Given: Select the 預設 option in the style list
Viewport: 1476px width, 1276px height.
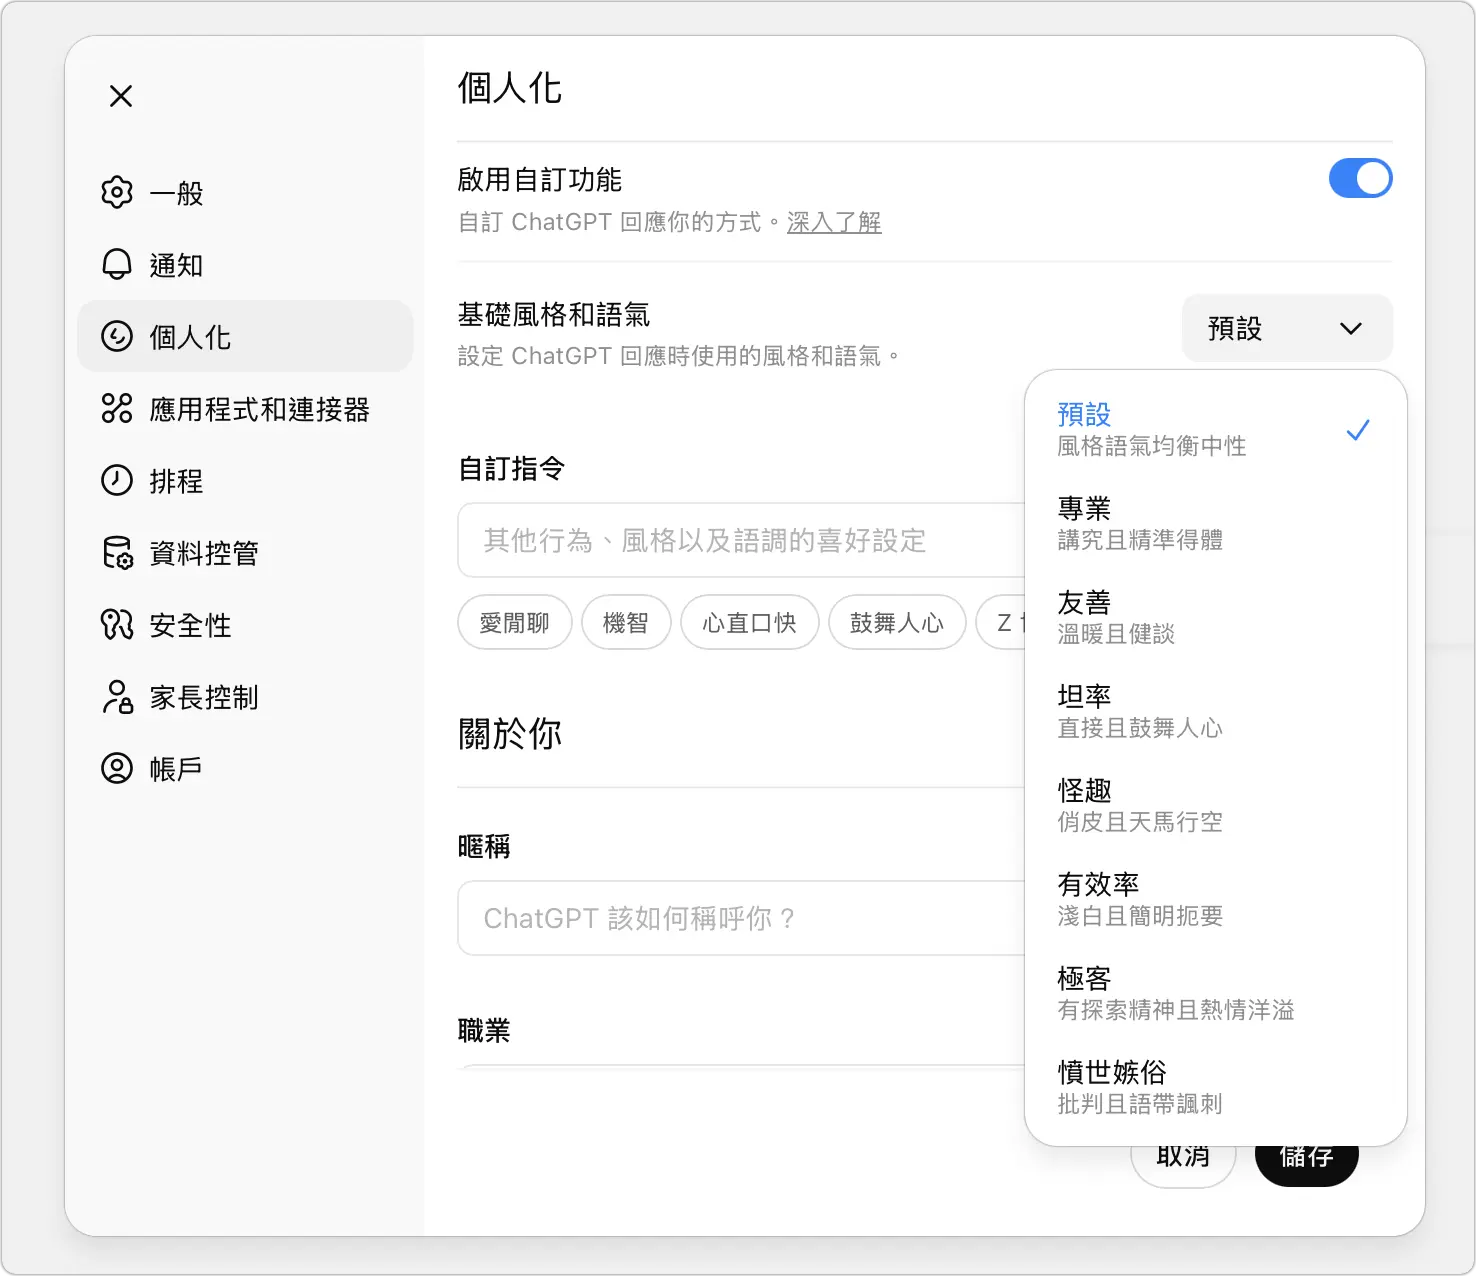Looking at the screenshot, I should (x=1215, y=430).
